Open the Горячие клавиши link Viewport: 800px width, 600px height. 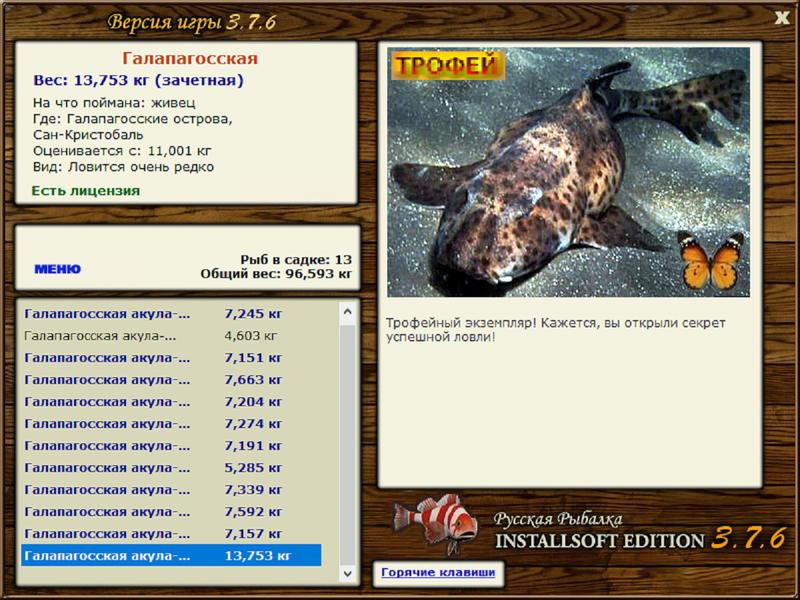click(x=438, y=572)
